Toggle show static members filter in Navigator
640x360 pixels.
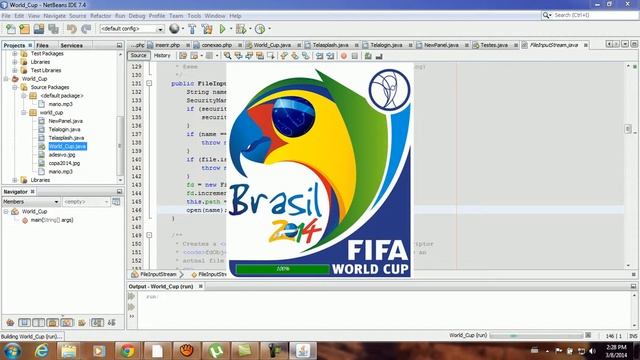point(39,323)
